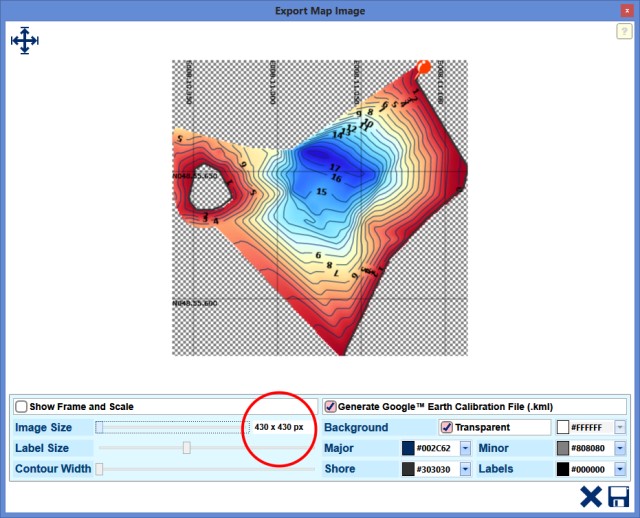
Task: Click the Labels black color swatch
Action: [x=562, y=469]
